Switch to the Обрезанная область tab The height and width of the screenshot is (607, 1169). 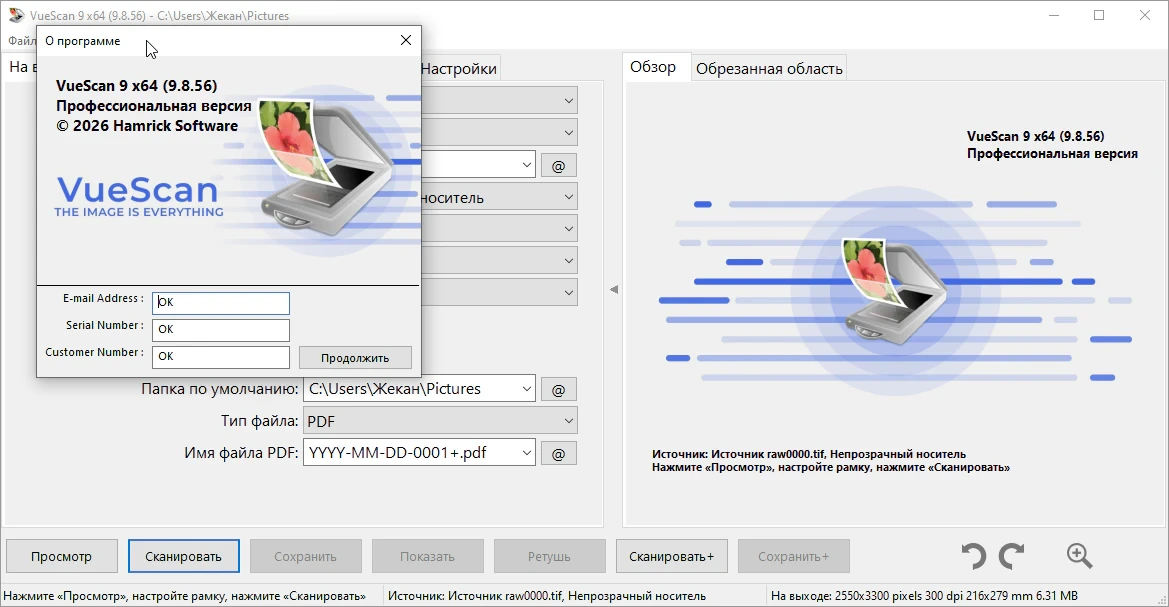pos(769,69)
